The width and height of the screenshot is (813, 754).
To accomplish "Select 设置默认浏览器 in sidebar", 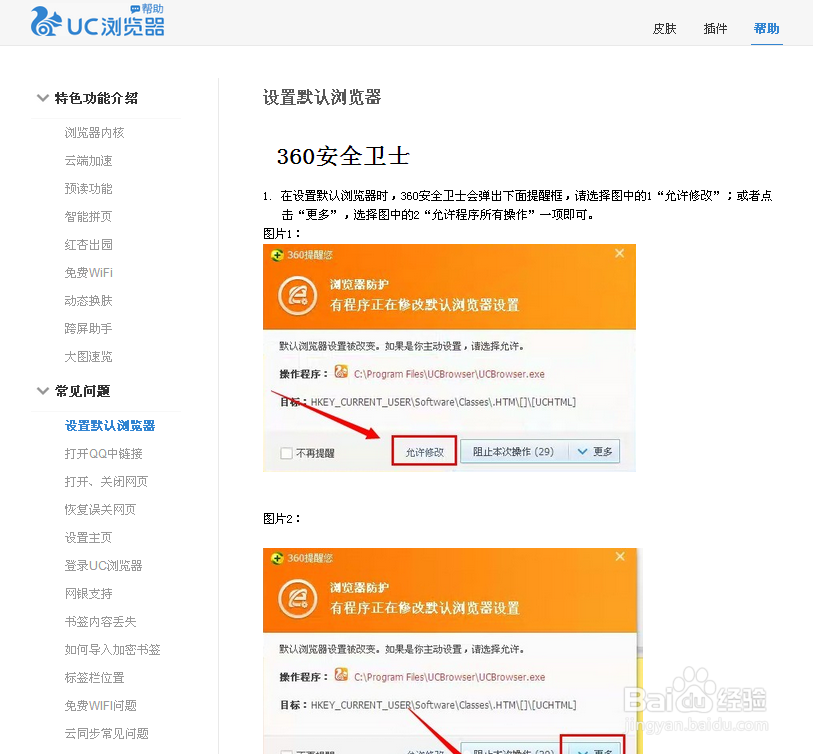I will click(x=110, y=426).
